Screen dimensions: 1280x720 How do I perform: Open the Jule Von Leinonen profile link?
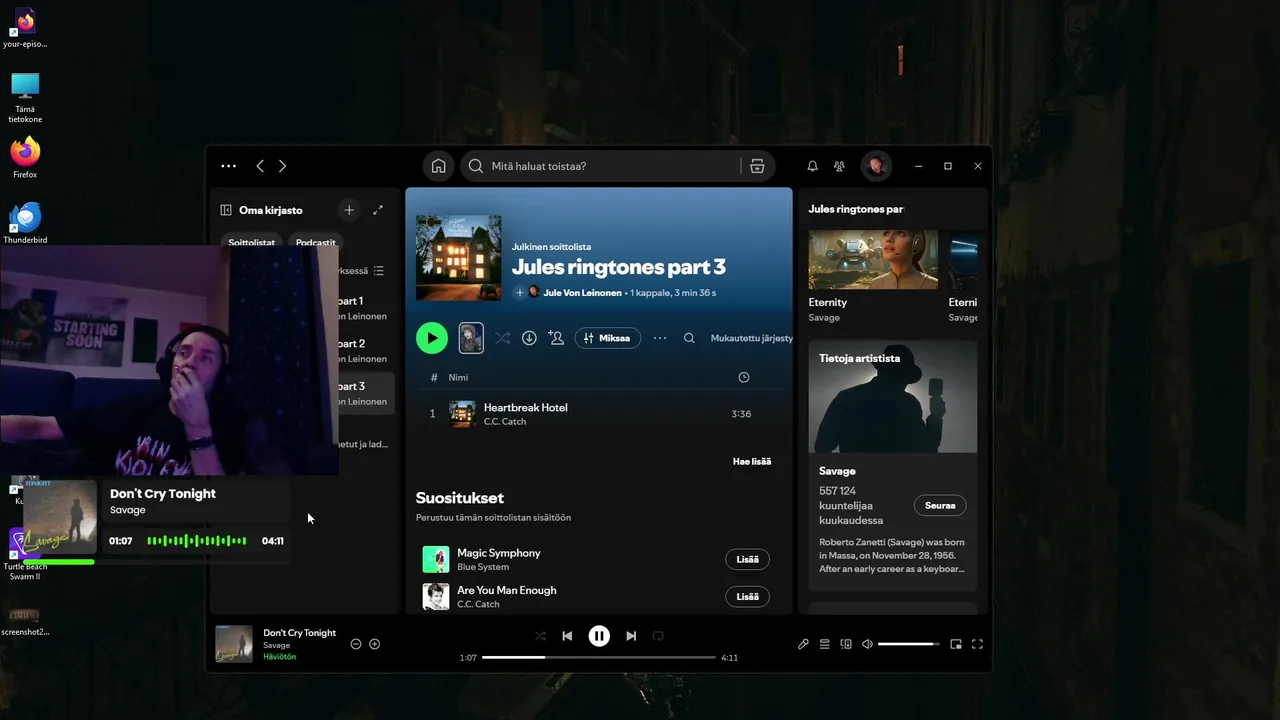point(582,293)
